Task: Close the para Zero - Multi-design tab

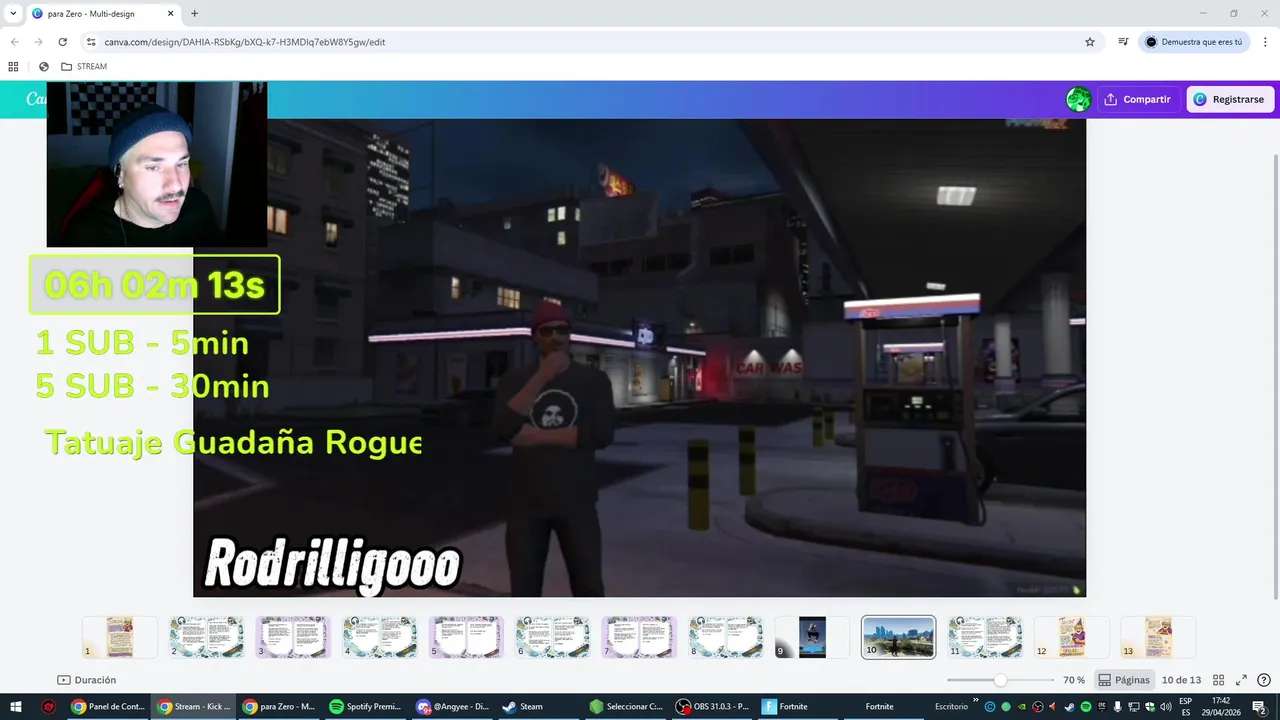Action: click(x=170, y=14)
